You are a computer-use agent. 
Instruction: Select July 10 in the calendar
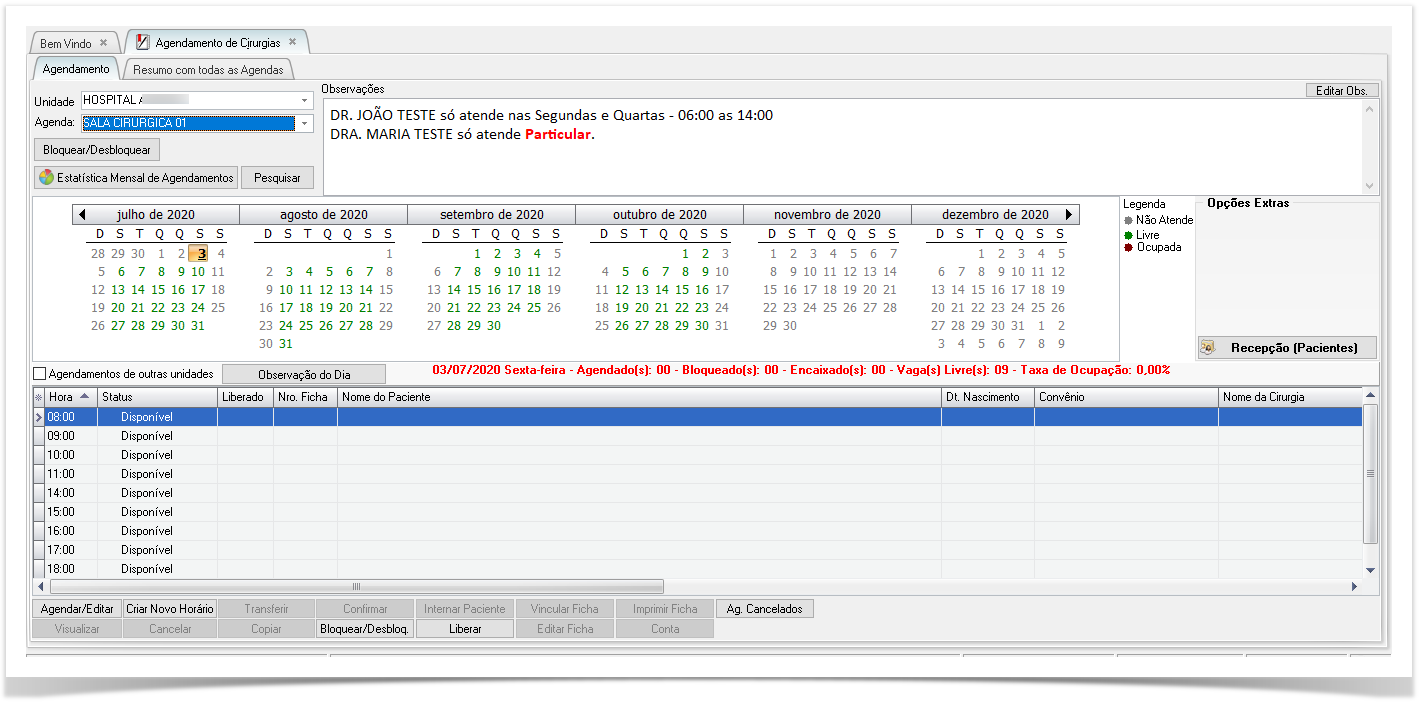coord(198,272)
